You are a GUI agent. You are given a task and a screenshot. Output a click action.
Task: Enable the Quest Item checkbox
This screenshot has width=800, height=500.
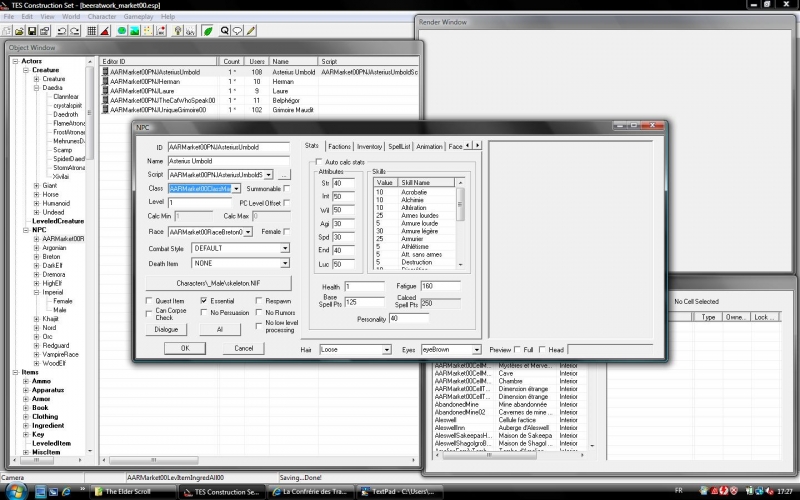[x=149, y=301]
